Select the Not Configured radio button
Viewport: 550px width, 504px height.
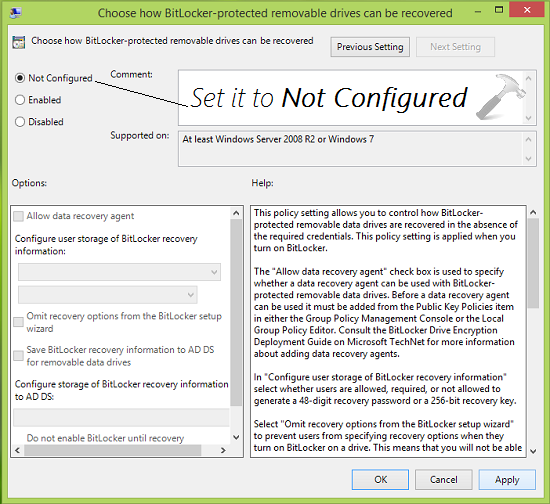point(20,78)
